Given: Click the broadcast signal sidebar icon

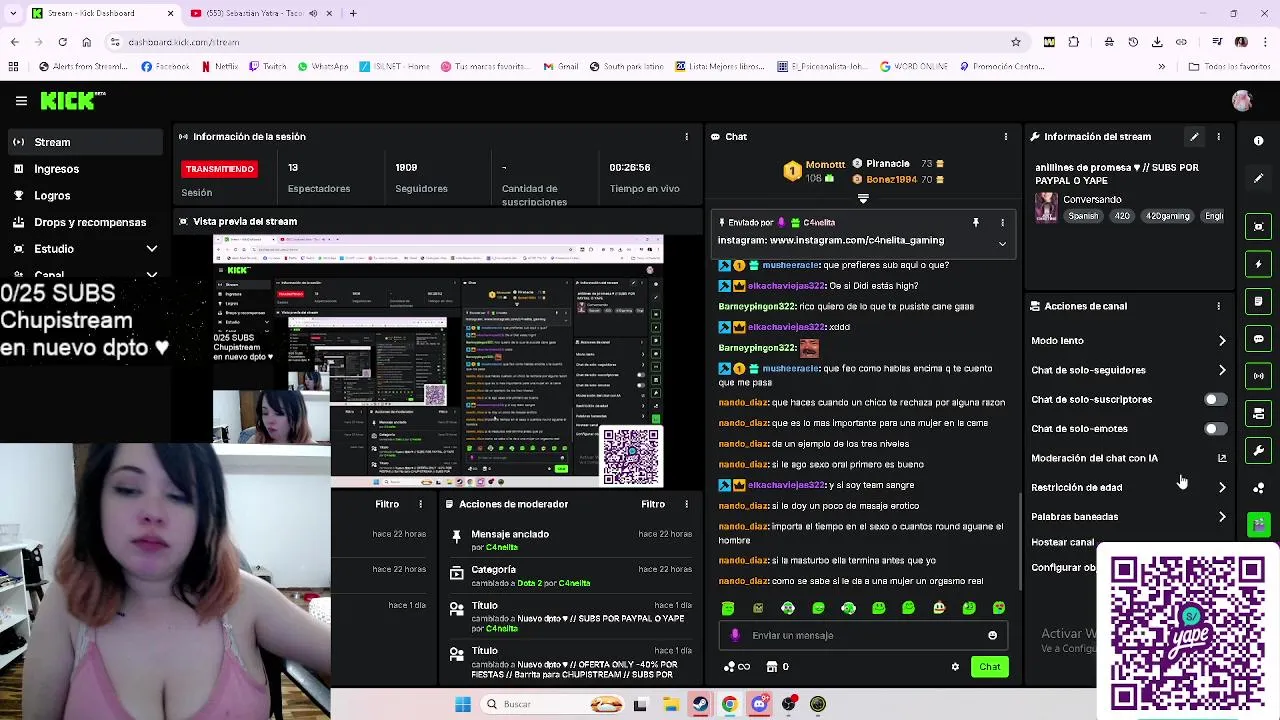Looking at the screenshot, I should pos(1259,376).
